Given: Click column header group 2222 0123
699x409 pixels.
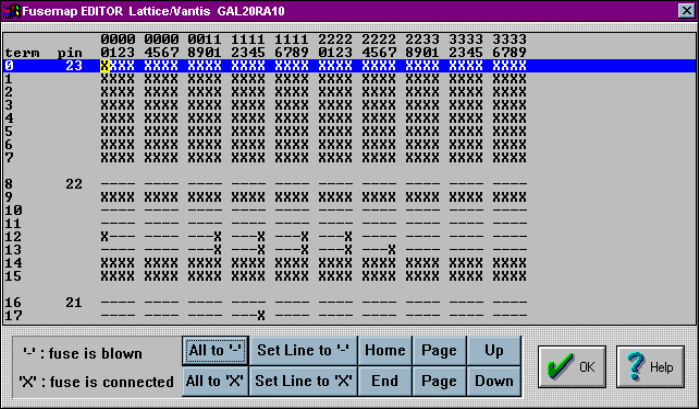Looking at the screenshot, I should point(335,46).
